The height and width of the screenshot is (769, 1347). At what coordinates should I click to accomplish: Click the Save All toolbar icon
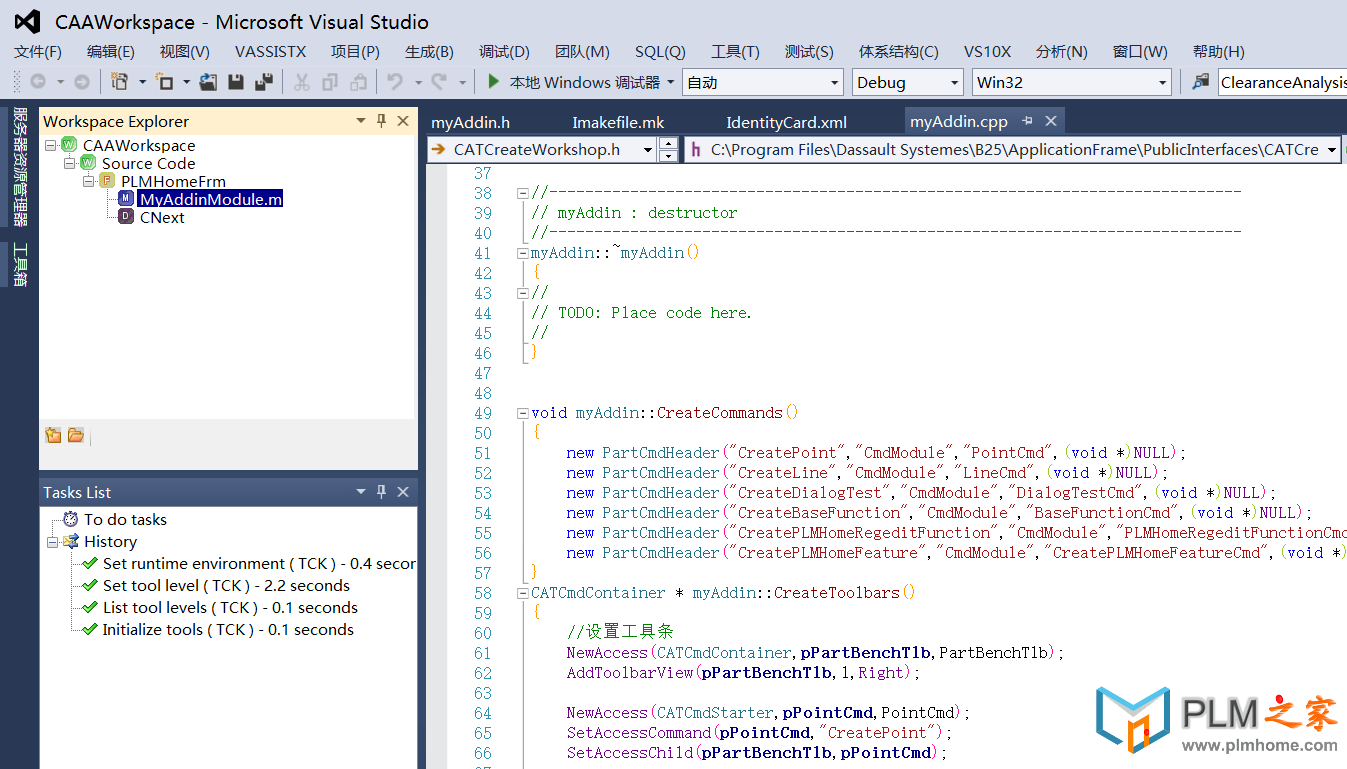point(264,82)
